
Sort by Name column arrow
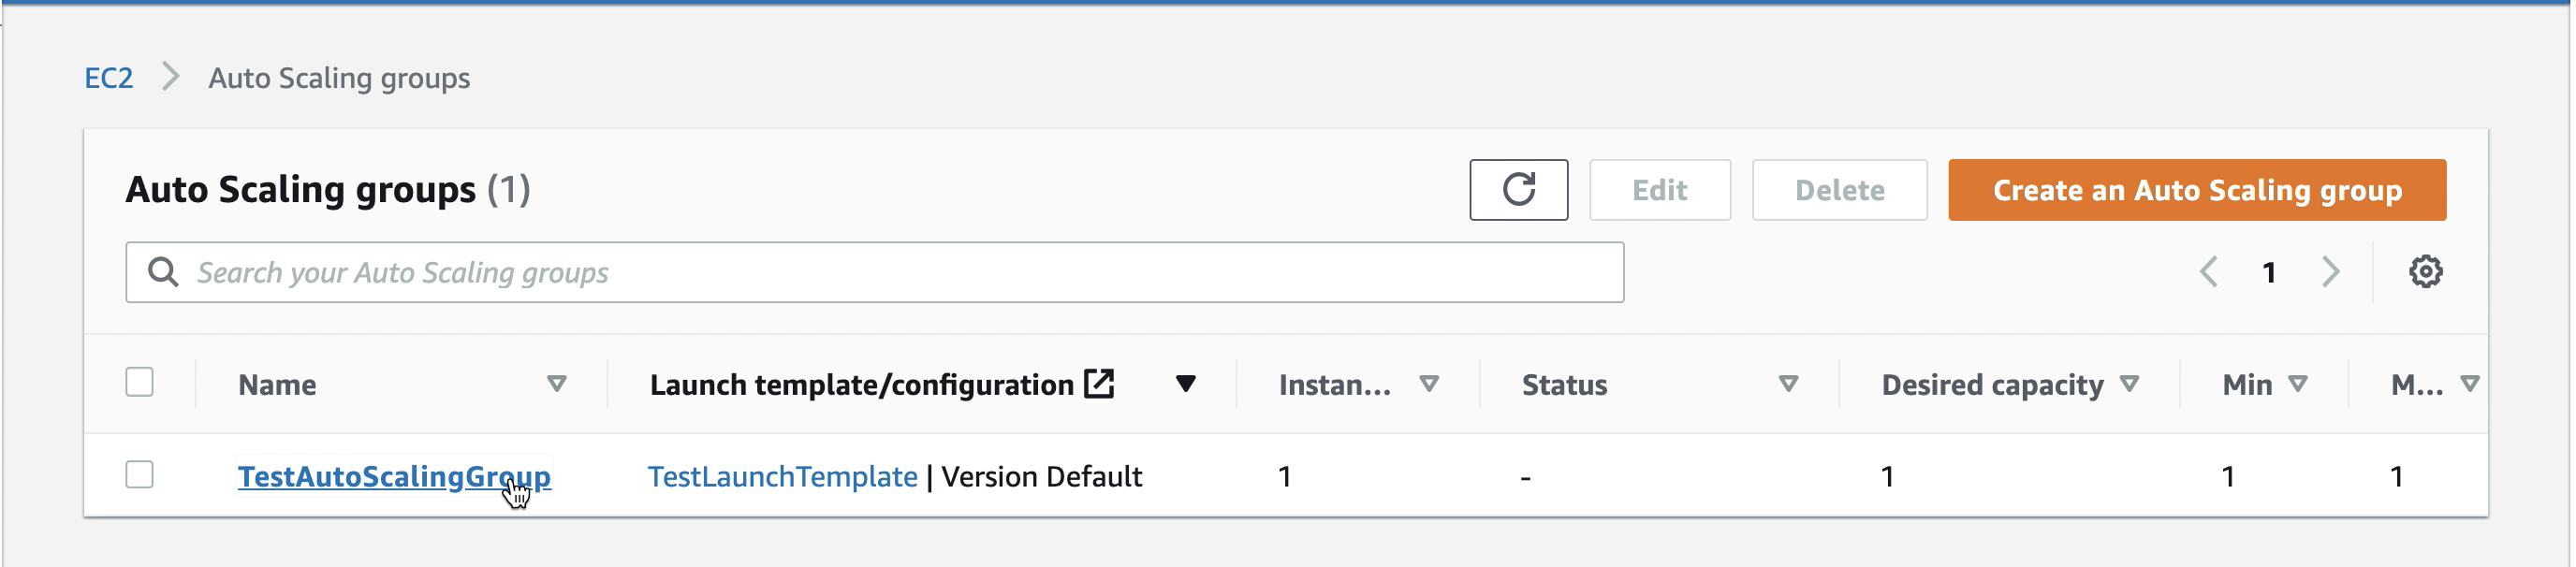pos(557,384)
